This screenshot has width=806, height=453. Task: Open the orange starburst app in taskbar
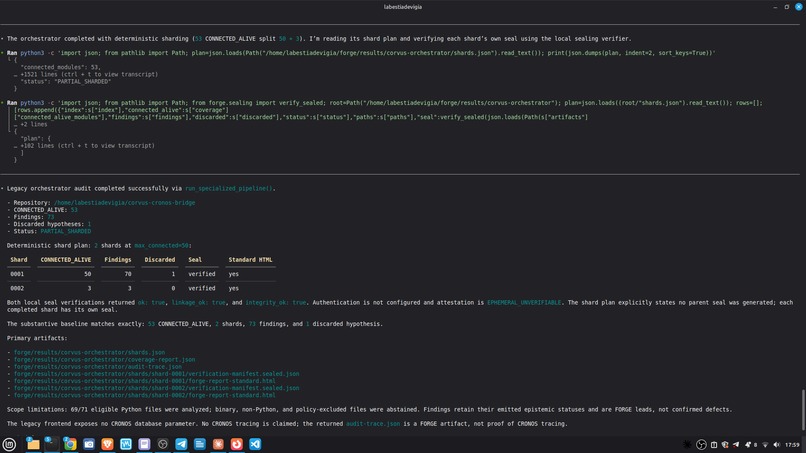(x=218, y=444)
